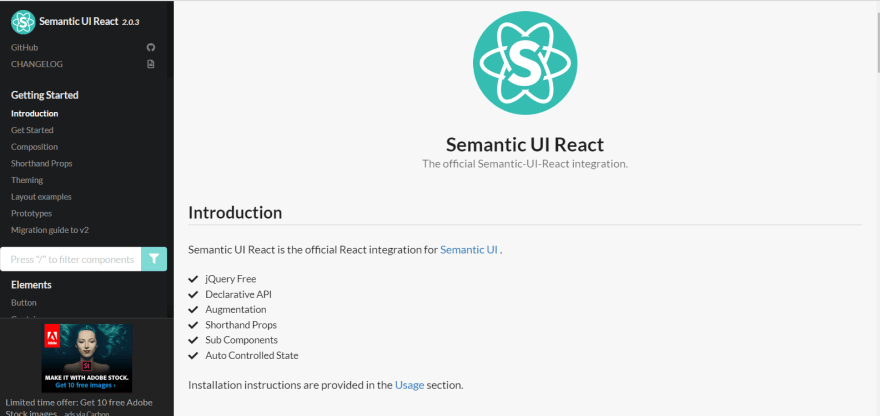Click the checkmark next to Auto Controlled State
The image size is (880, 416).
tap(194, 355)
